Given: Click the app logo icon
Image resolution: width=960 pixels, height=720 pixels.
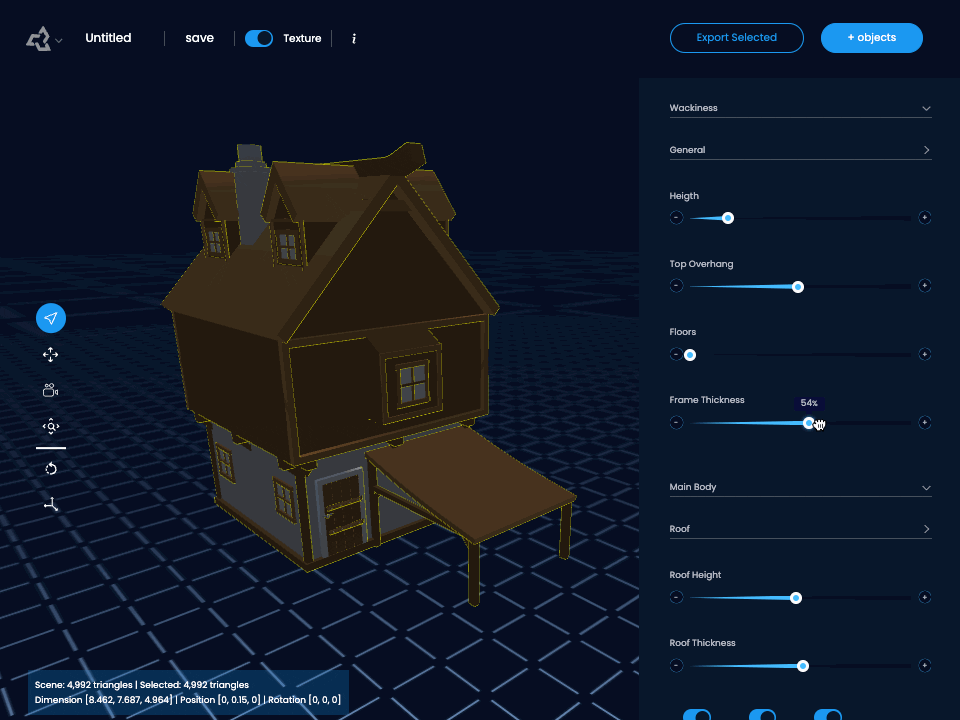Looking at the screenshot, I should tap(39, 39).
